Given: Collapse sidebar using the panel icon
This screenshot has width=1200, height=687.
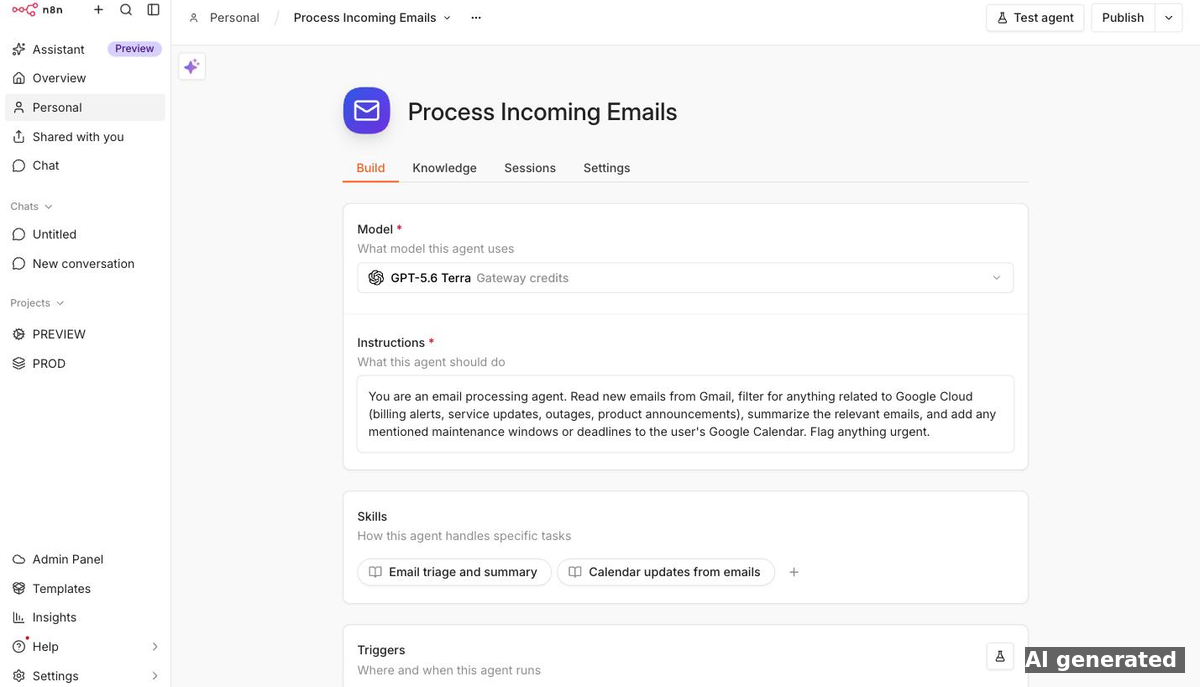Looking at the screenshot, I should pyautogui.click(x=153, y=10).
